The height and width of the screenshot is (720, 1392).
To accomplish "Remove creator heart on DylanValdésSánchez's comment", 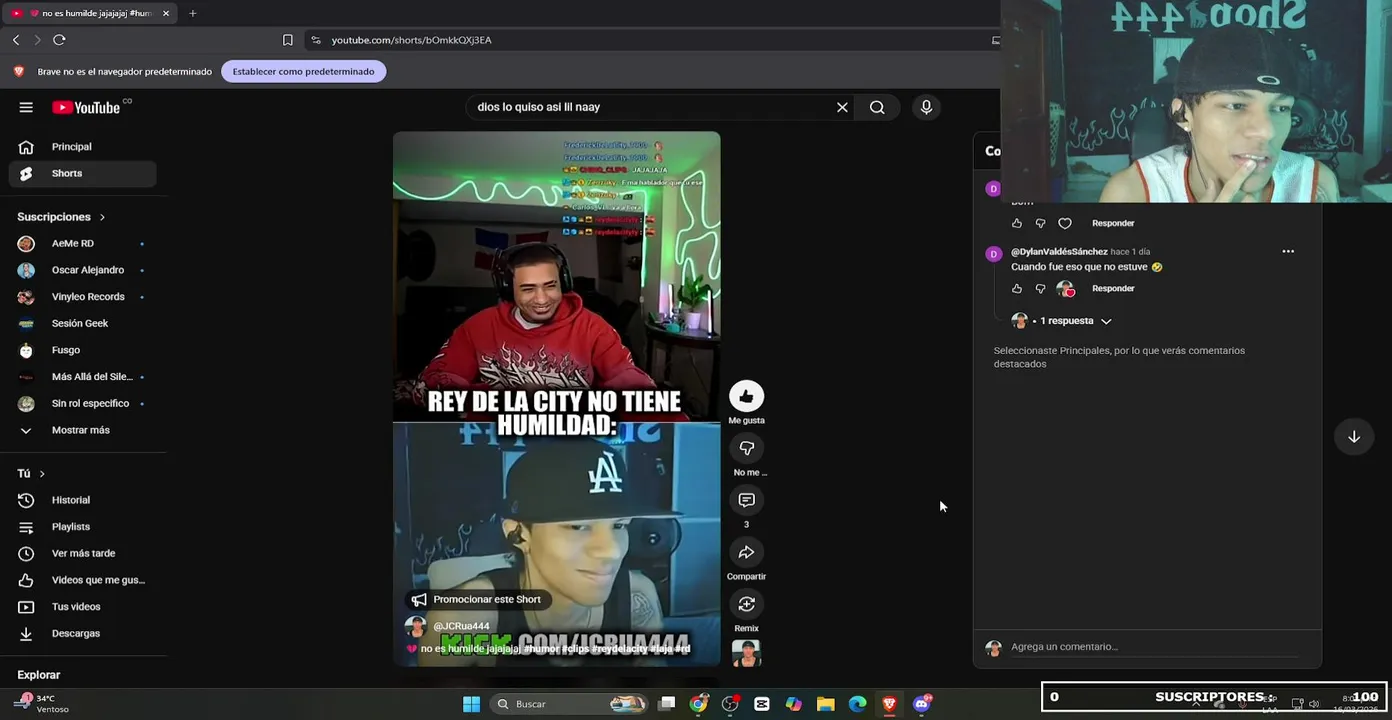I will 1066,289.
